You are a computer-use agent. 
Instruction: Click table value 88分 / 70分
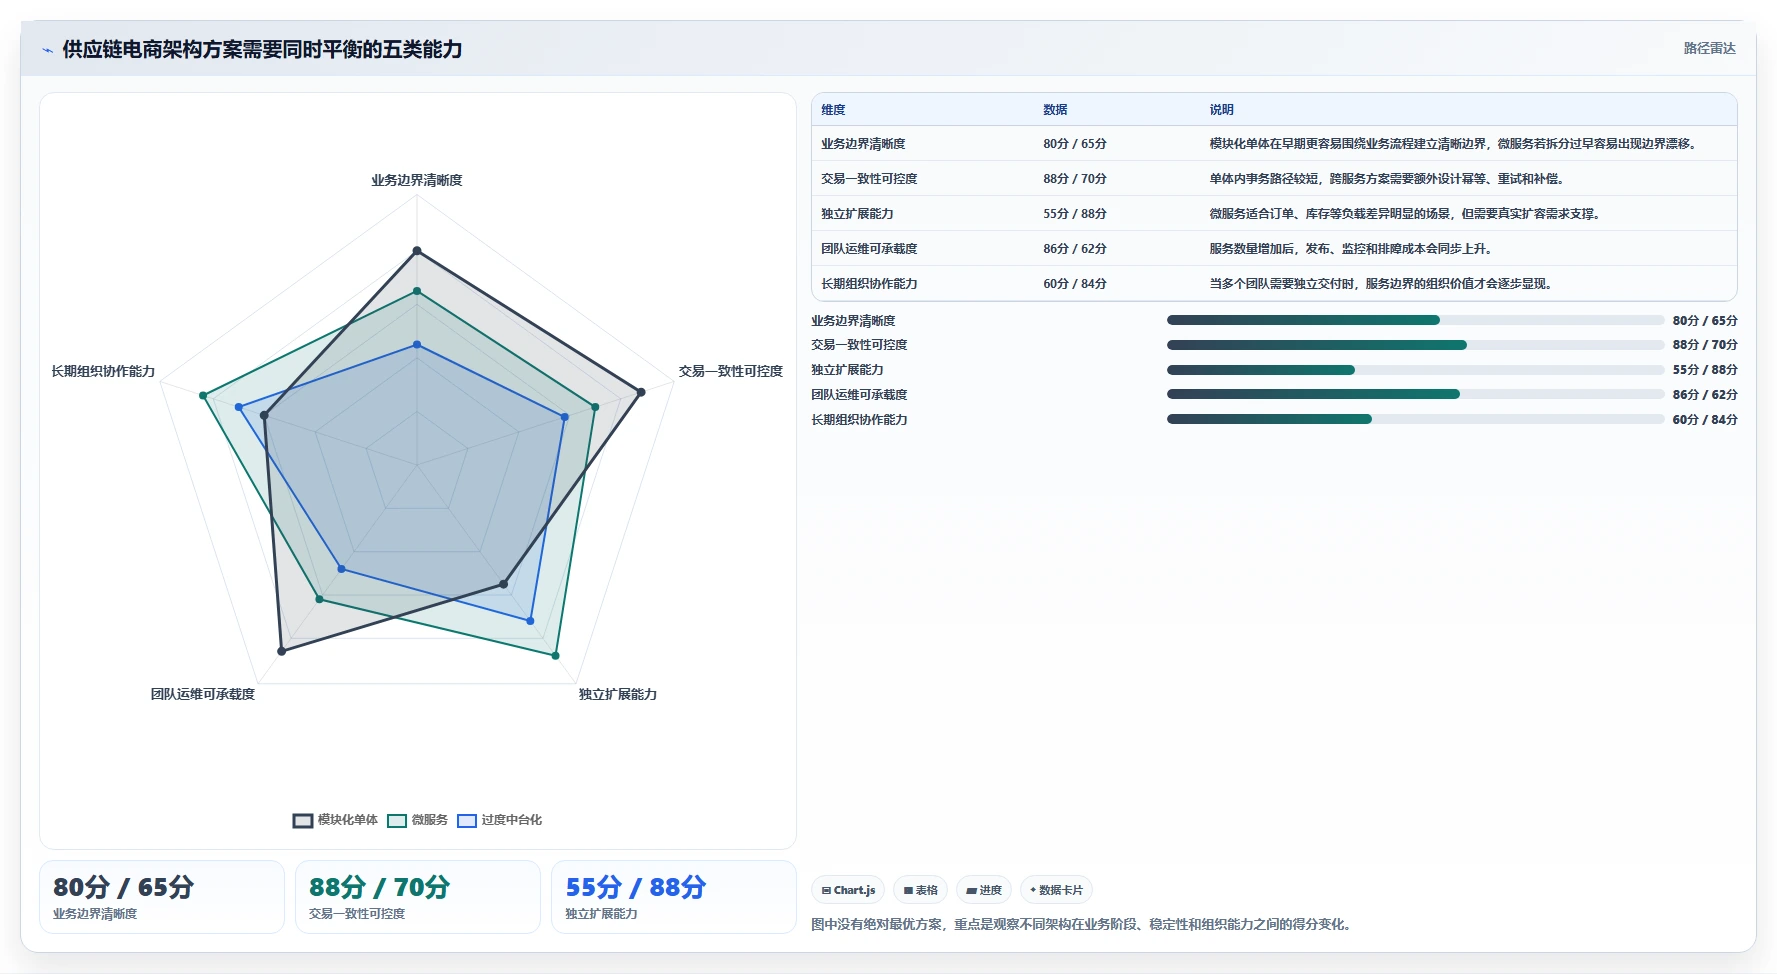(x=1075, y=179)
